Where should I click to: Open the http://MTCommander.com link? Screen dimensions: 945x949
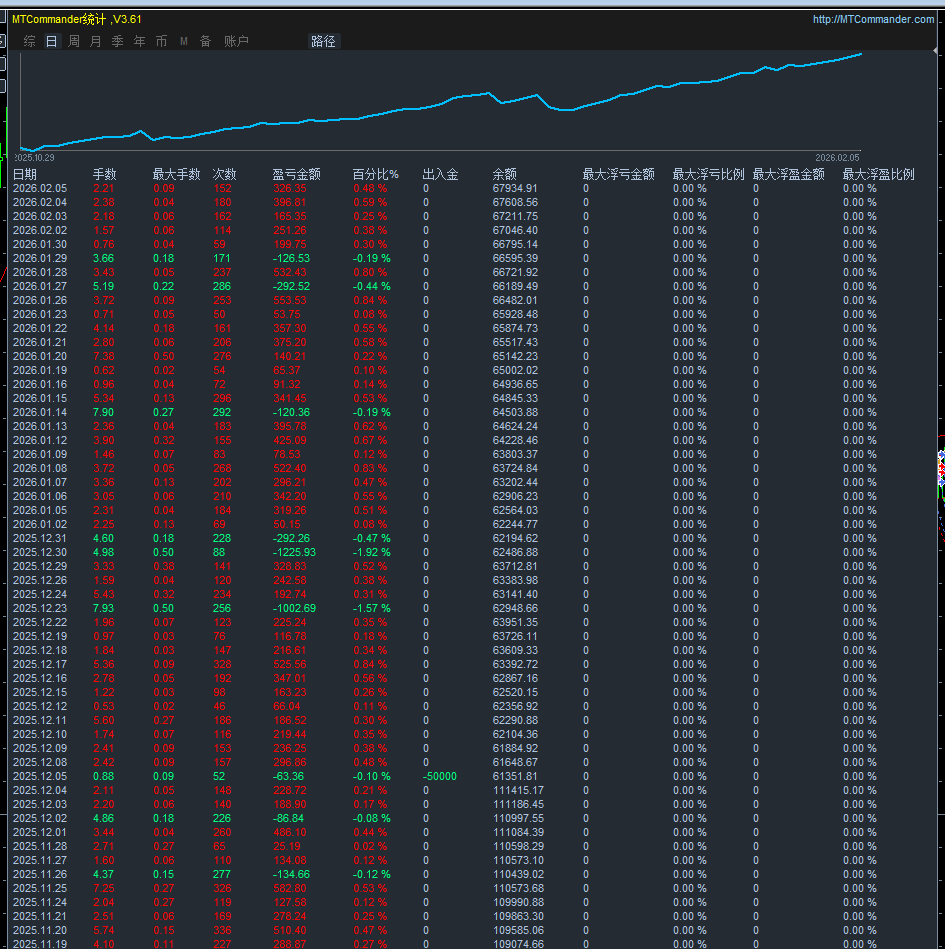coord(873,19)
